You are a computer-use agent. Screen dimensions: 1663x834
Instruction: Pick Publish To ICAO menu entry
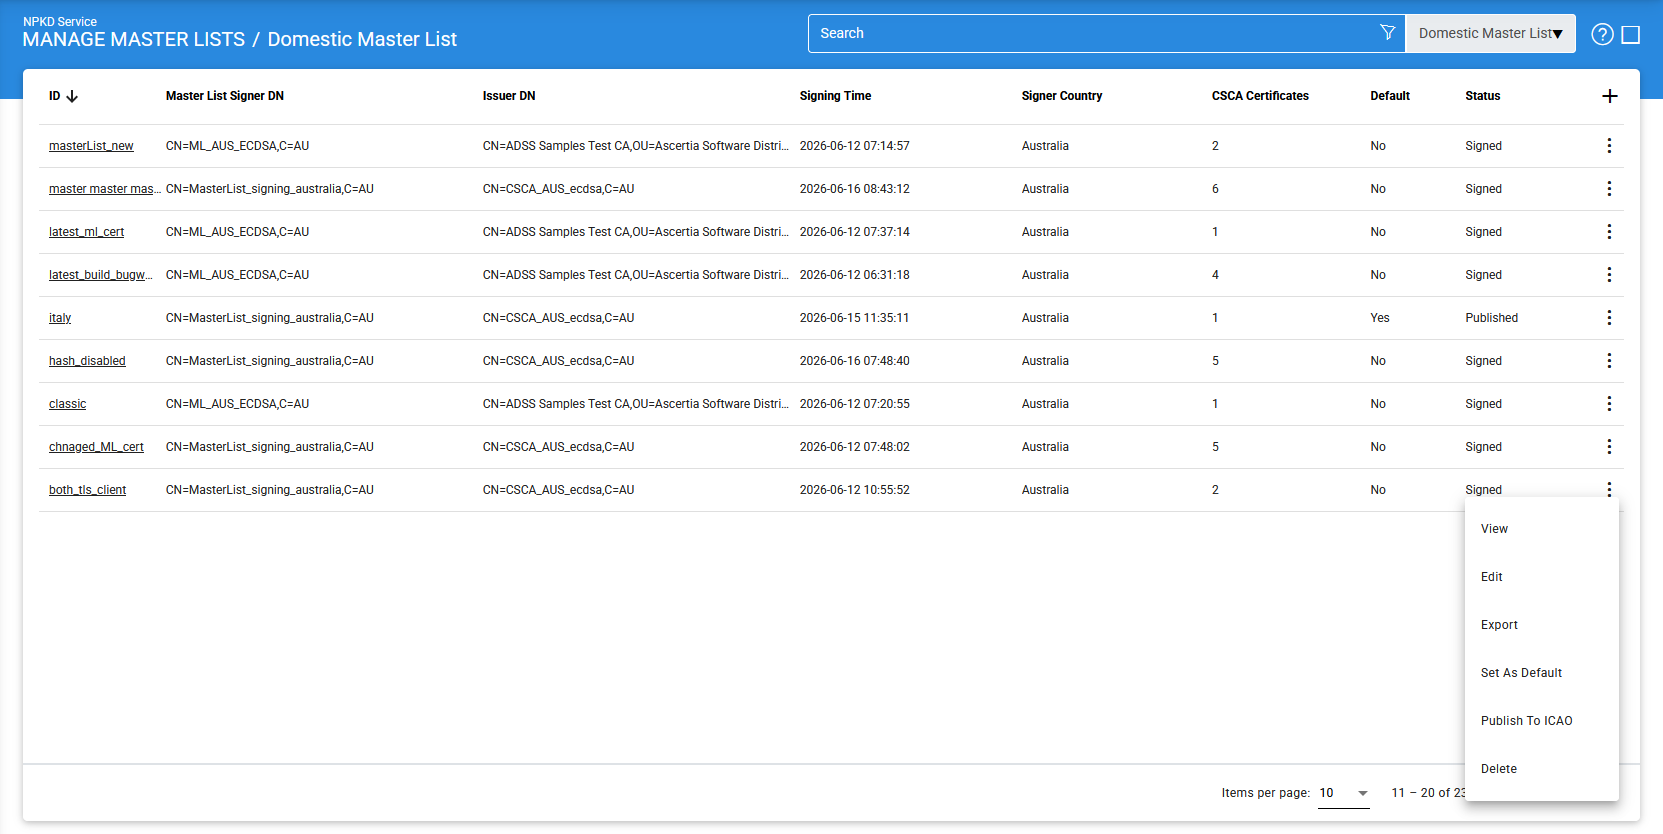pyautogui.click(x=1542, y=721)
